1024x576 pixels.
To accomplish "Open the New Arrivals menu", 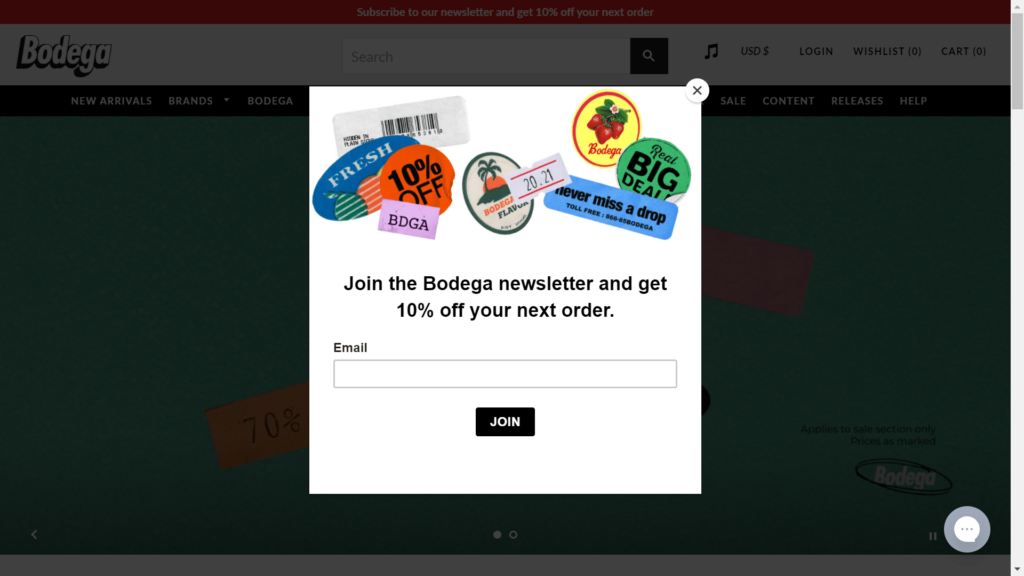I will point(111,101).
